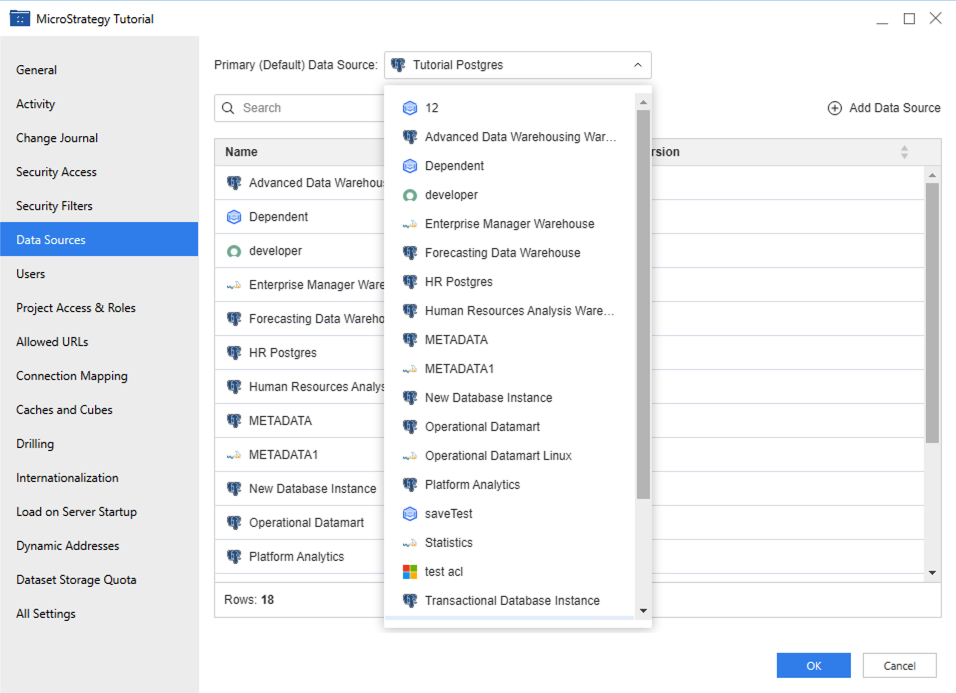Screen dimensions: 956x693
Task: Click the search magnifier icon
Action: coord(228,108)
